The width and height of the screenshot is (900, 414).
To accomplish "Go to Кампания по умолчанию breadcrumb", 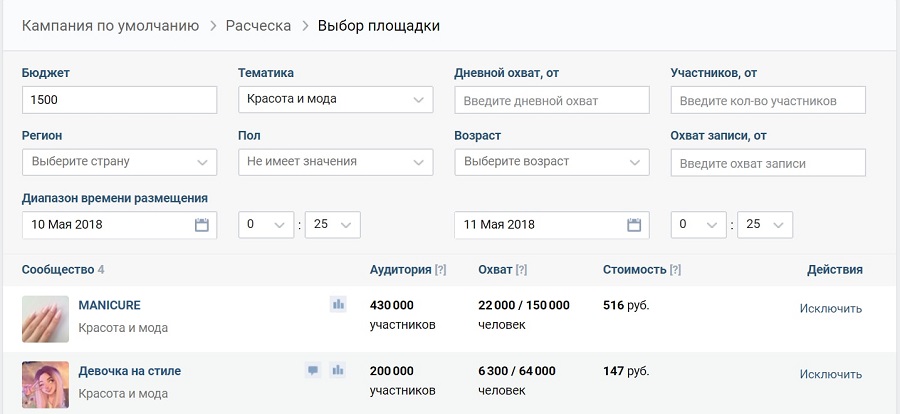I will click(110, 25).
